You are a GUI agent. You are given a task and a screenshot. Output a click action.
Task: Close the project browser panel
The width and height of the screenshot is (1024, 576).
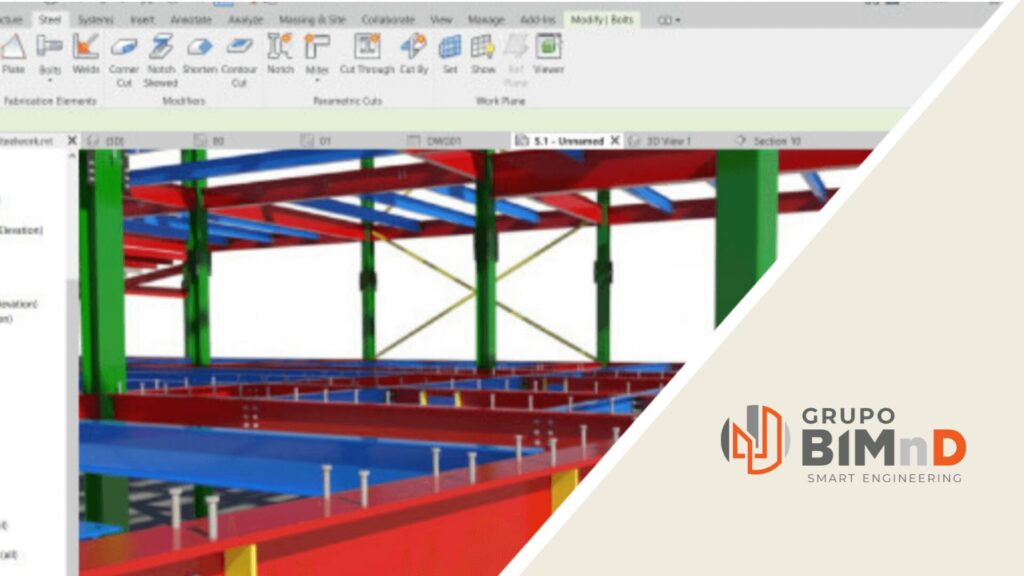(72, 141)
